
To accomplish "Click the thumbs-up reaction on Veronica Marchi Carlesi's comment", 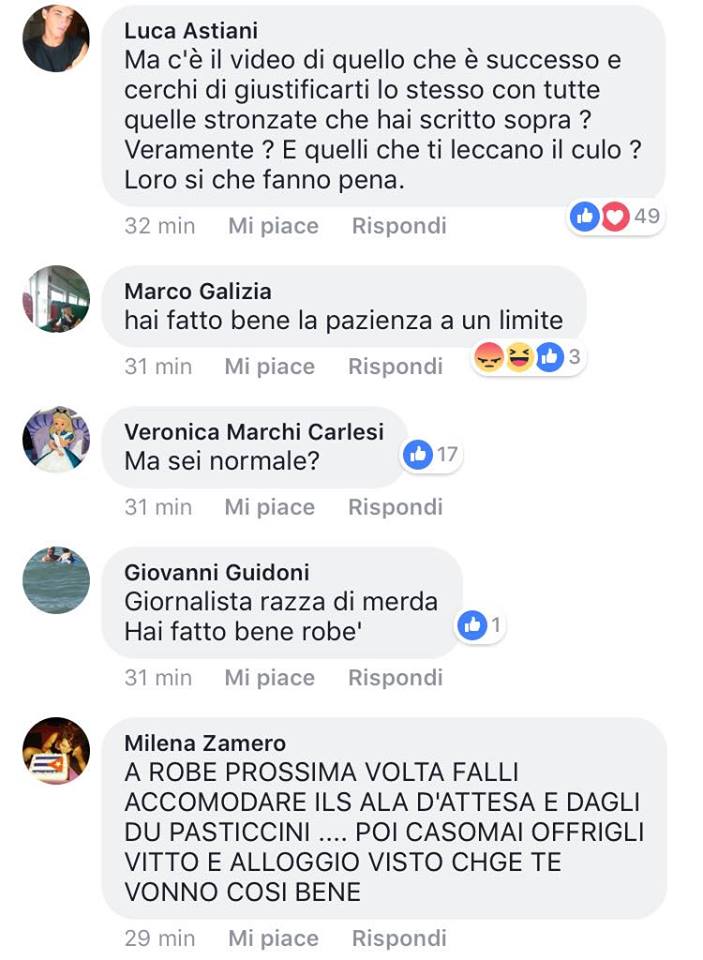I will [418, 454].
